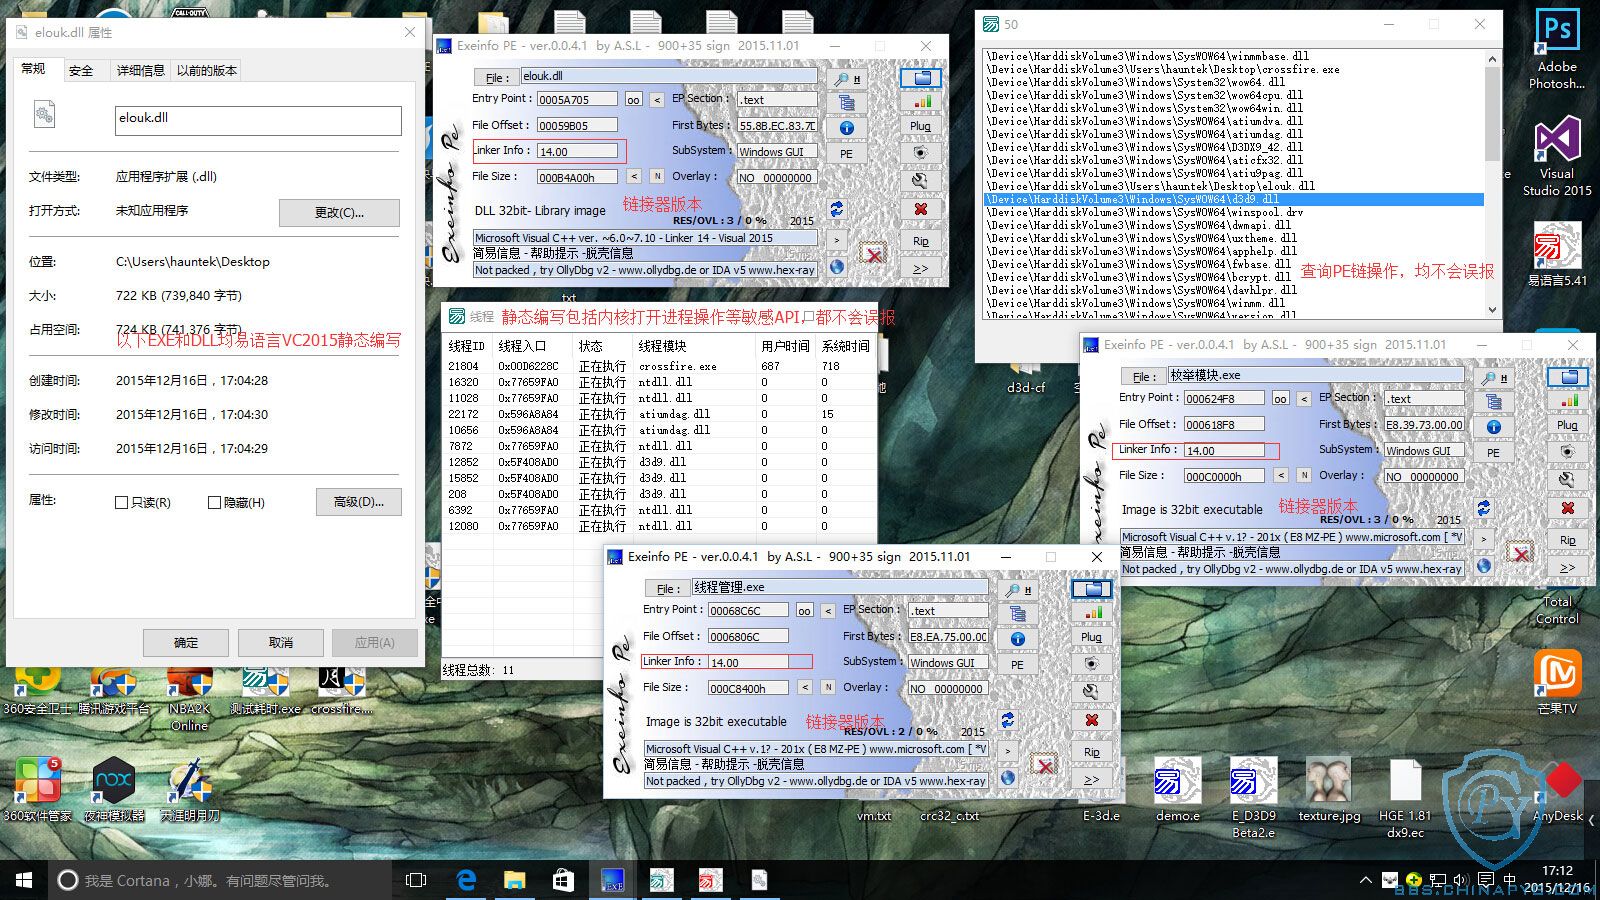This screenshot has height=900, width=1600.
Task: Edit the elouk.dll filename field in properties
Action: [x=258, y=119]
